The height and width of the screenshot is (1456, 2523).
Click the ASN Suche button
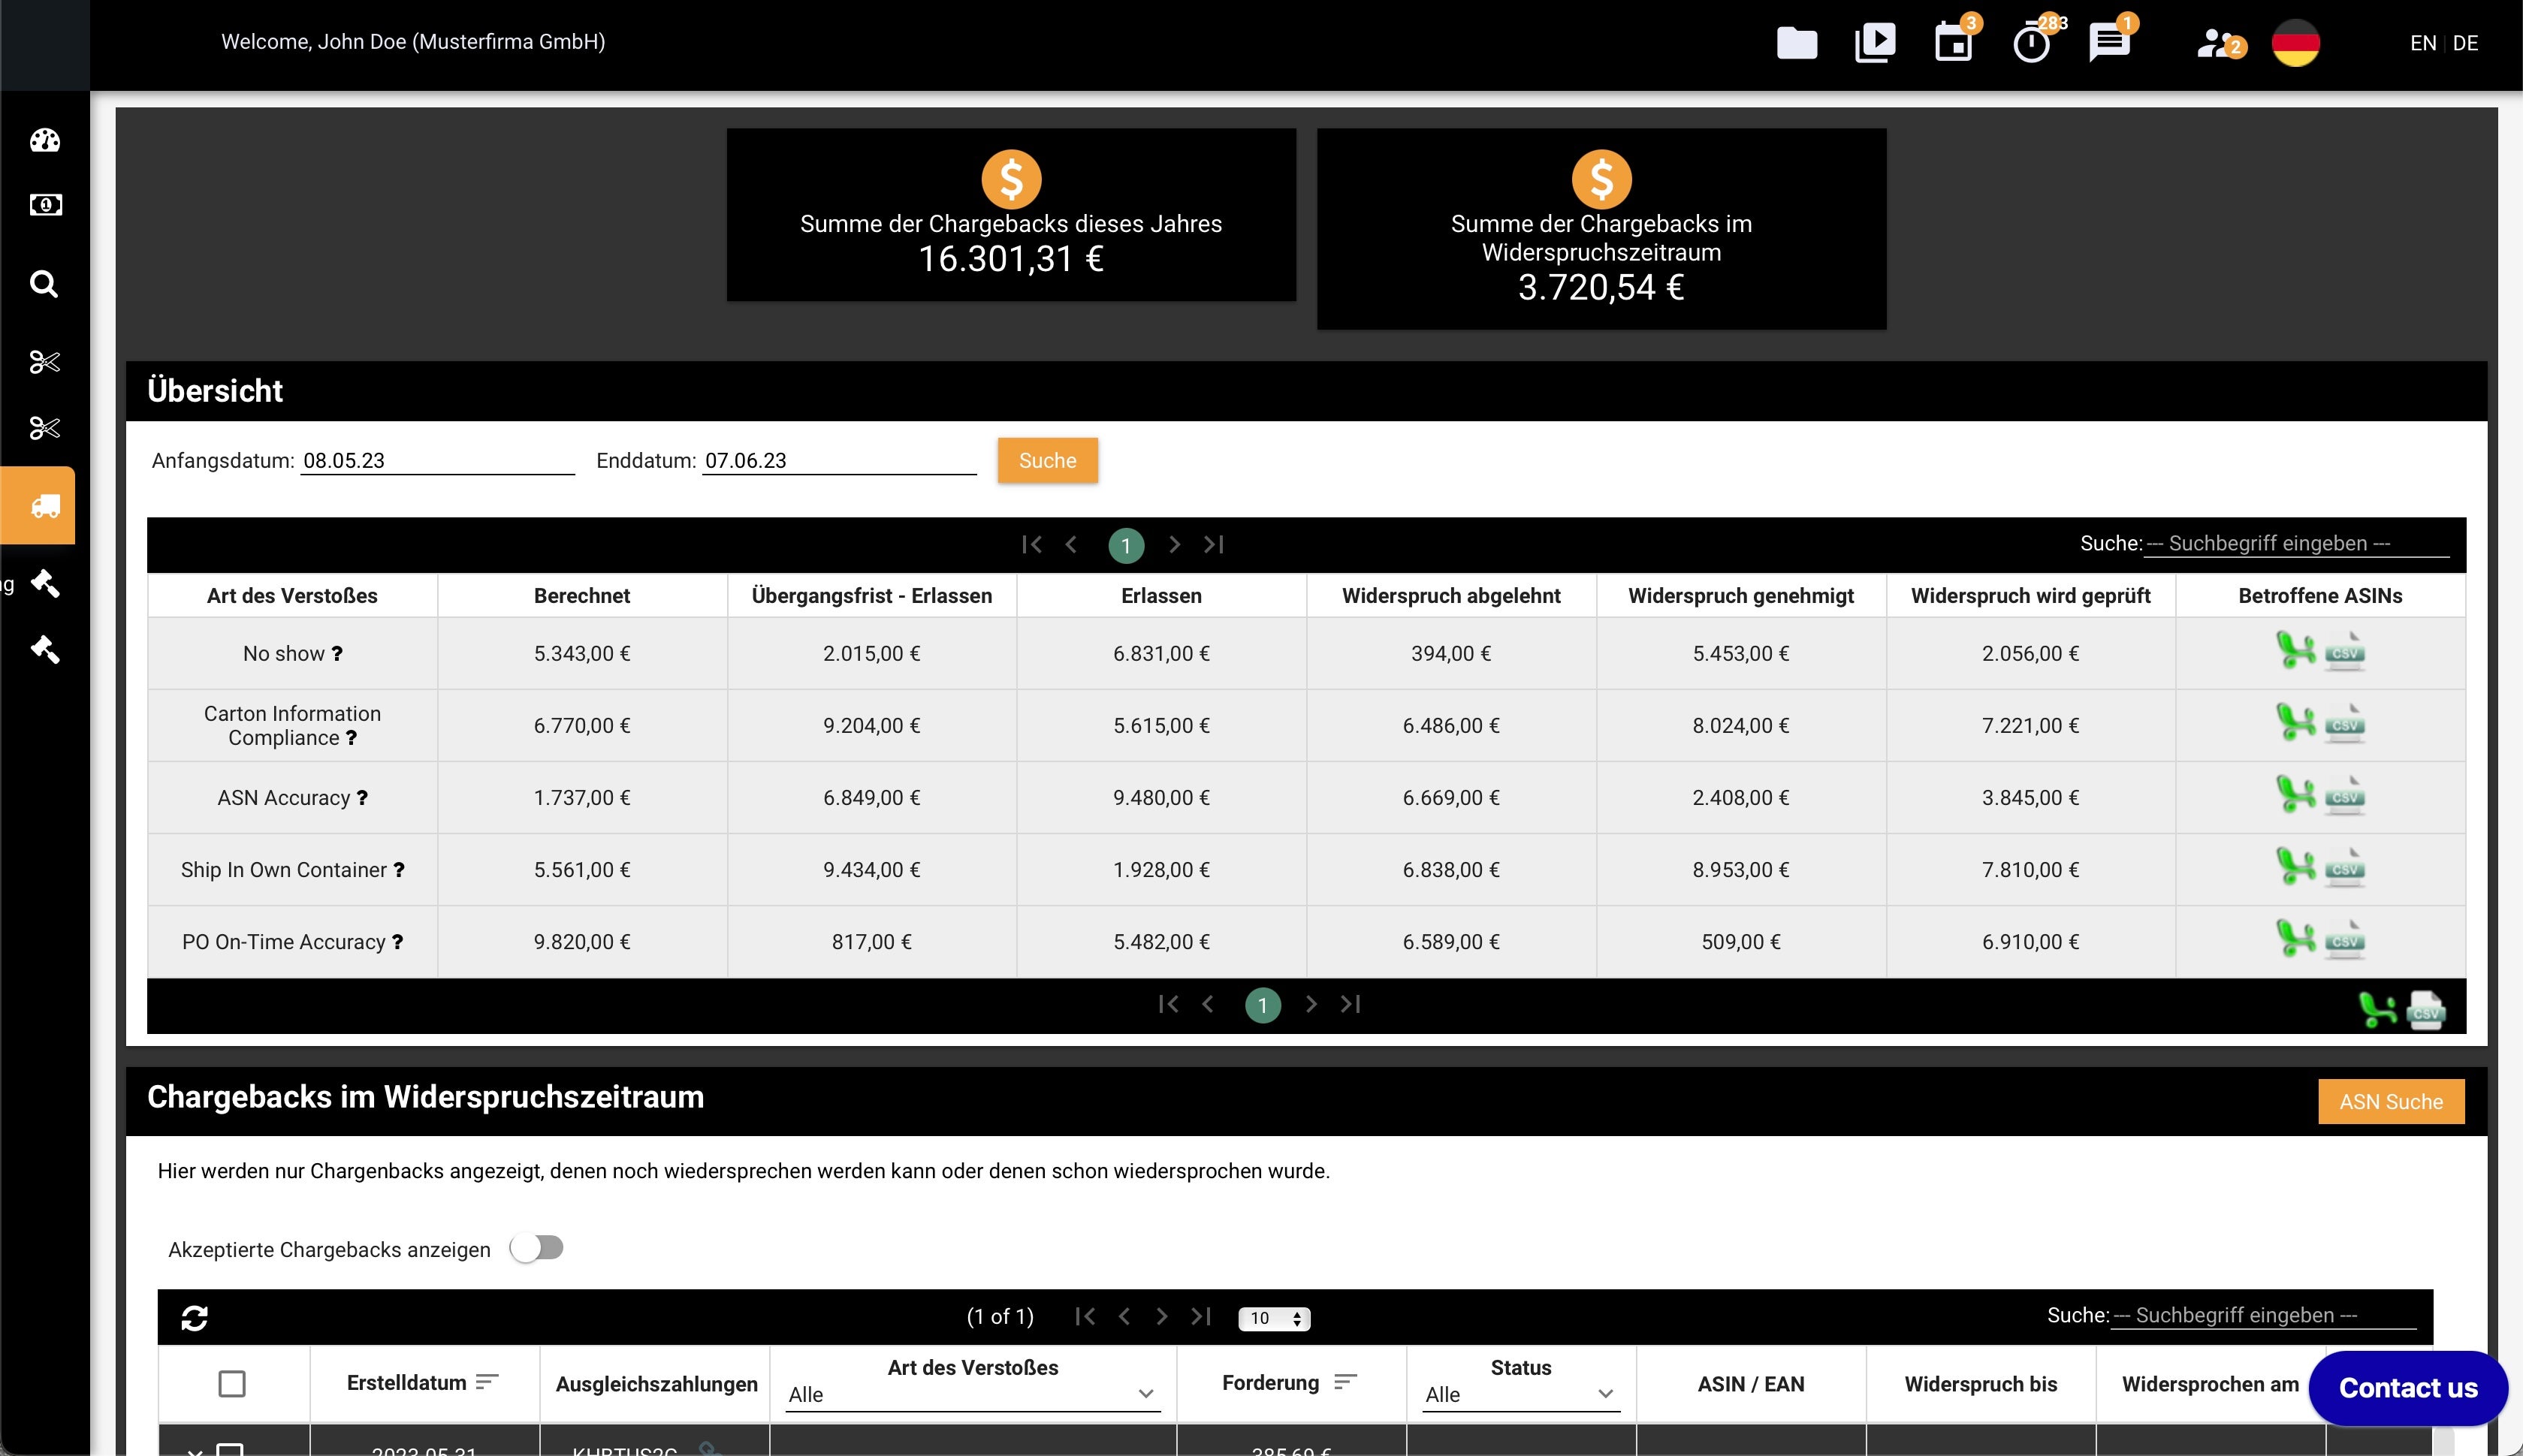coord(2390,1102)
